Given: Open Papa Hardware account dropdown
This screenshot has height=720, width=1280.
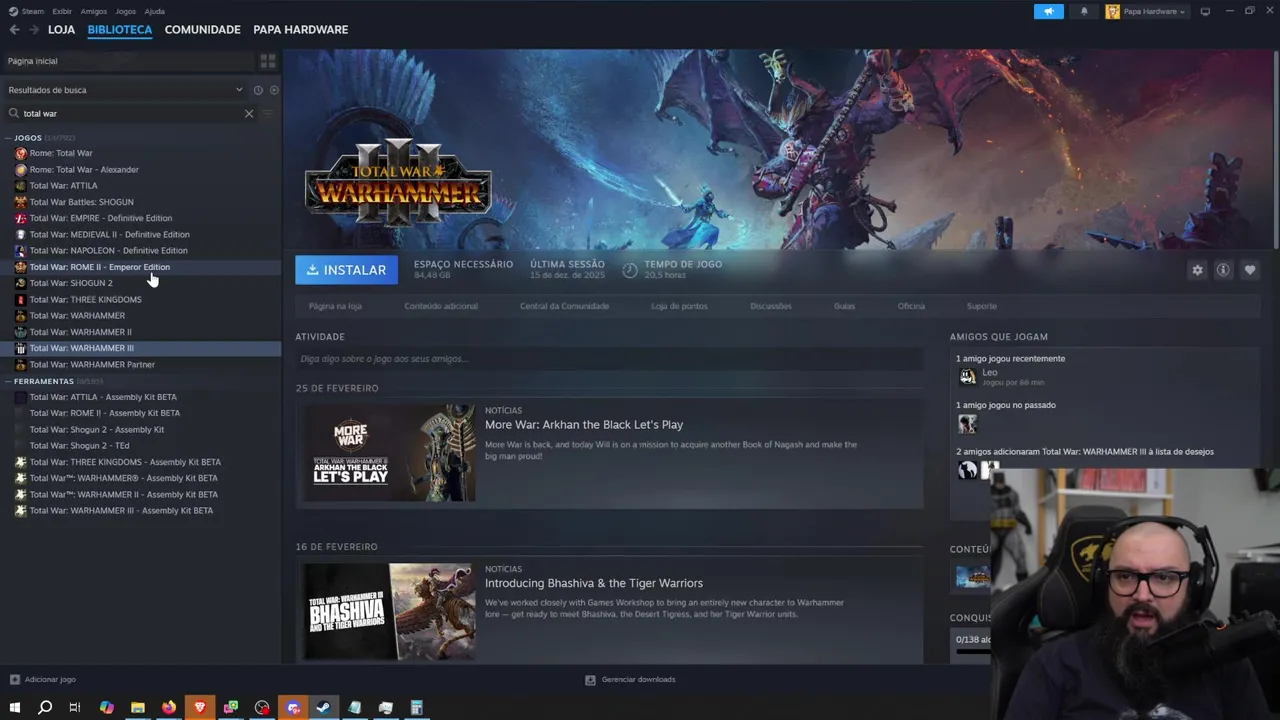Looking at the screenshot, I should click(x=1146, y=12).
